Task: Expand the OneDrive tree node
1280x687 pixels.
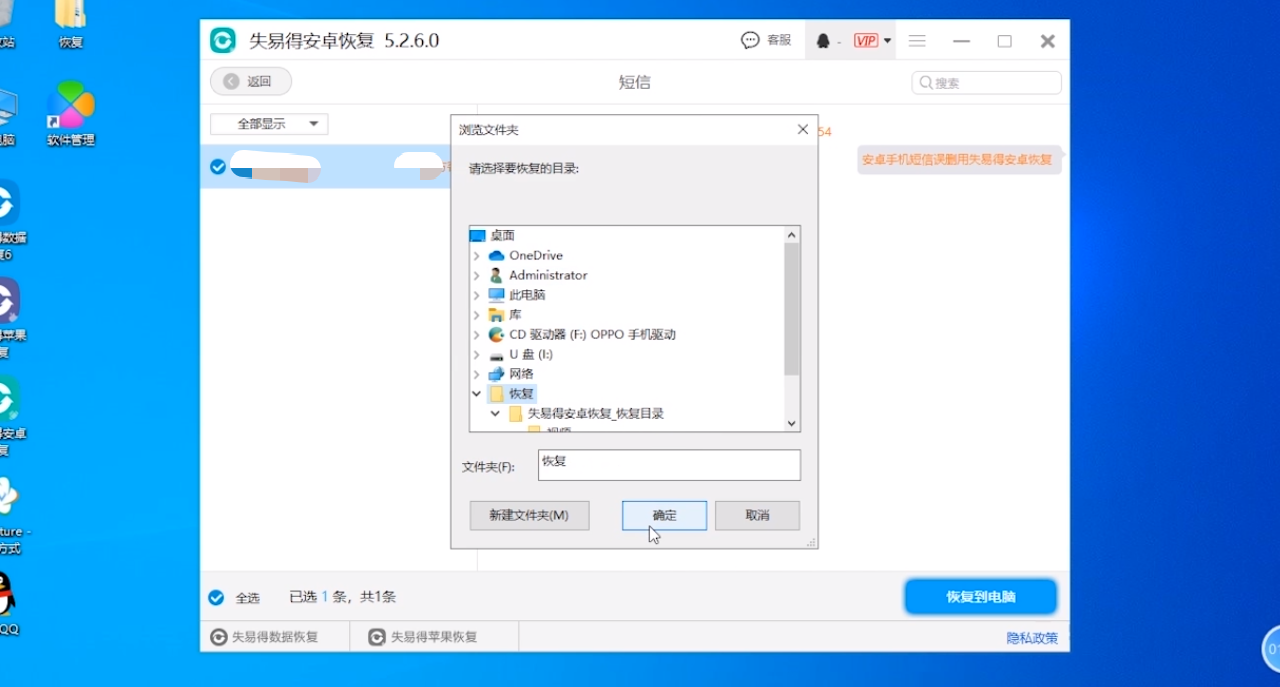Action: coord(476,256)
